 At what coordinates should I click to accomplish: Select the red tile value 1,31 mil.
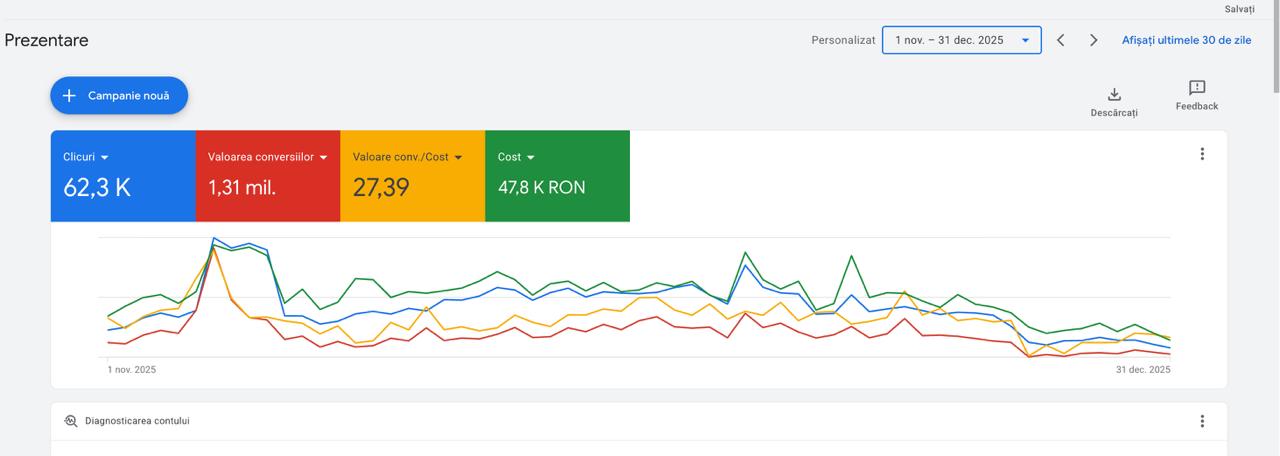point(242,187)
